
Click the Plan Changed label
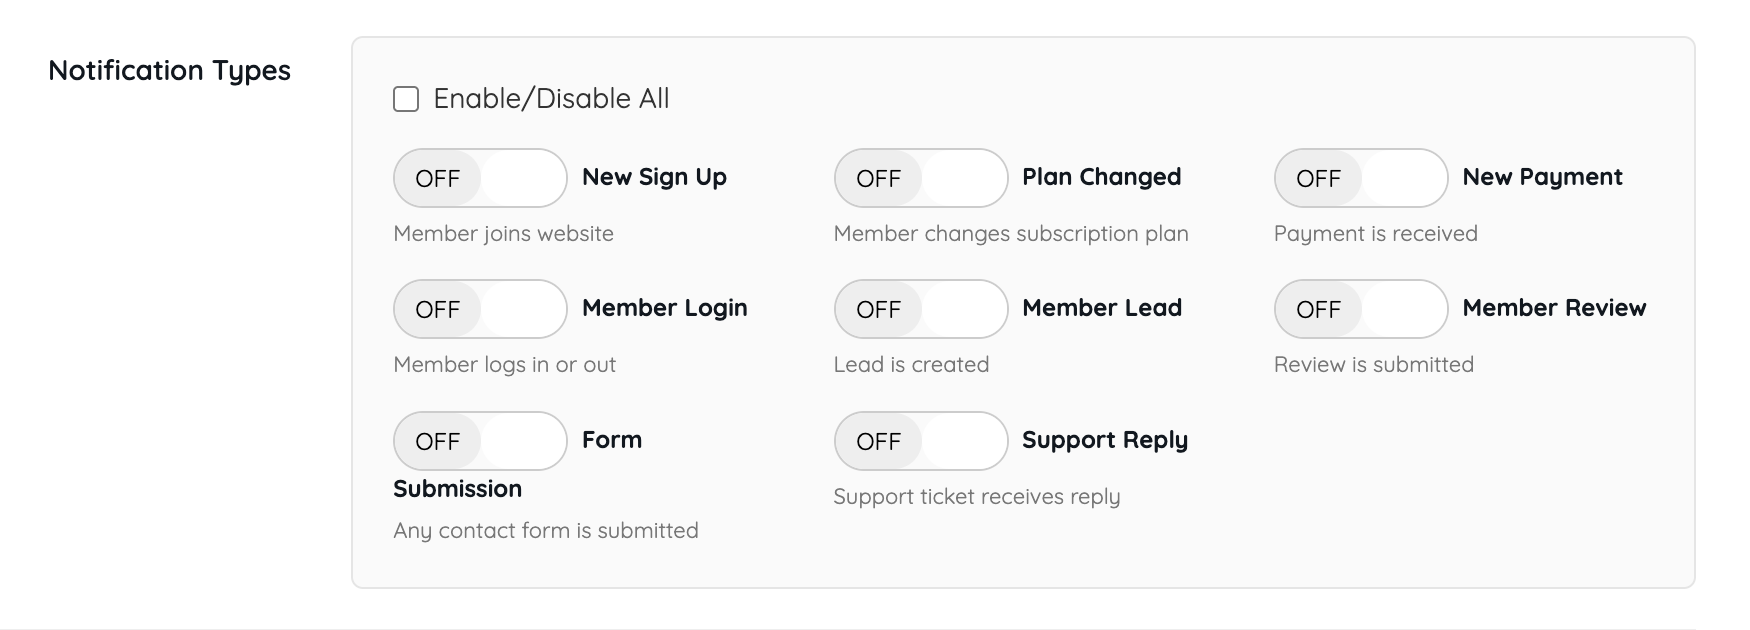pyautogui.click(x=1101, y=177)
